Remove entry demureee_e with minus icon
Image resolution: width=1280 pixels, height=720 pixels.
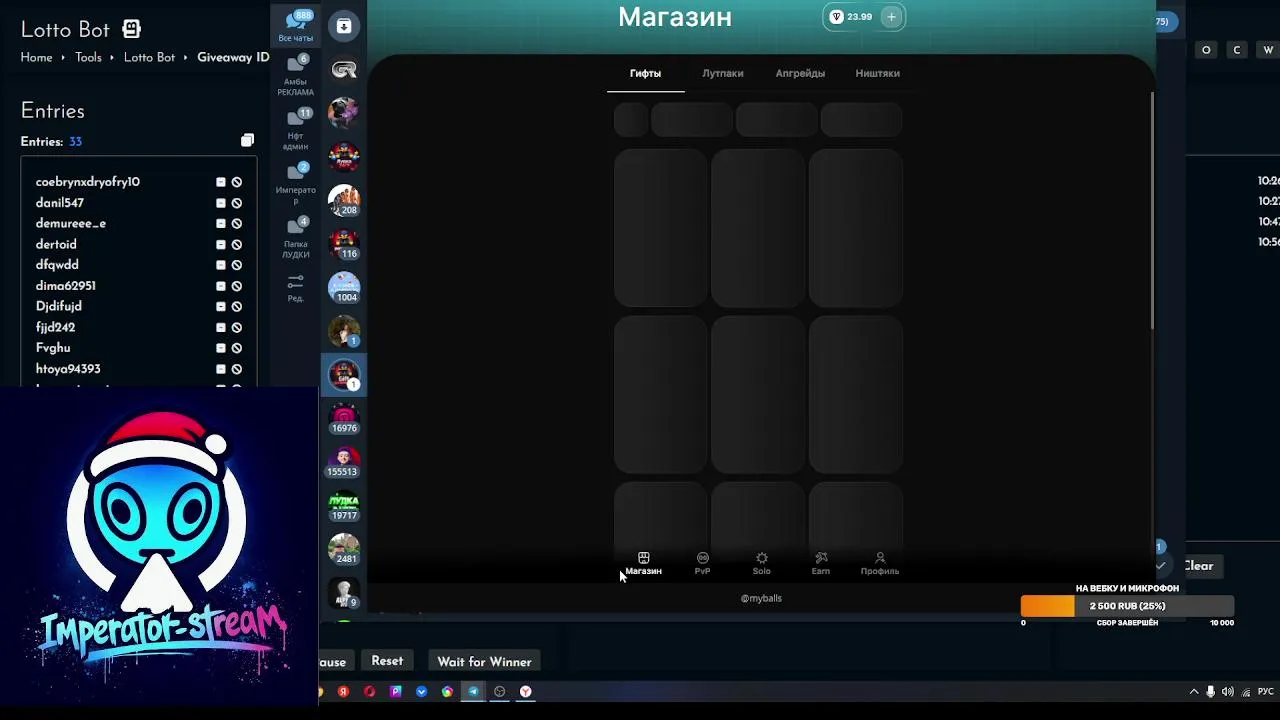[x=221, y=224]
